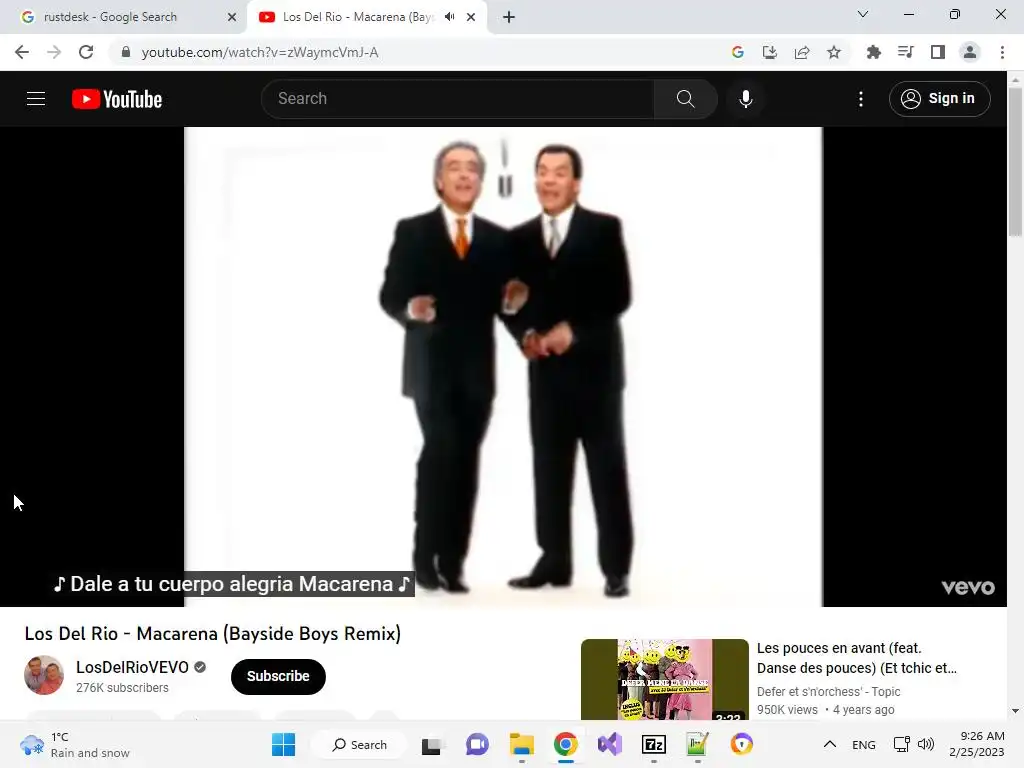1024x768 pixels.
Task: Install the app via address bar install icon
Action: (x=770, y=52)
